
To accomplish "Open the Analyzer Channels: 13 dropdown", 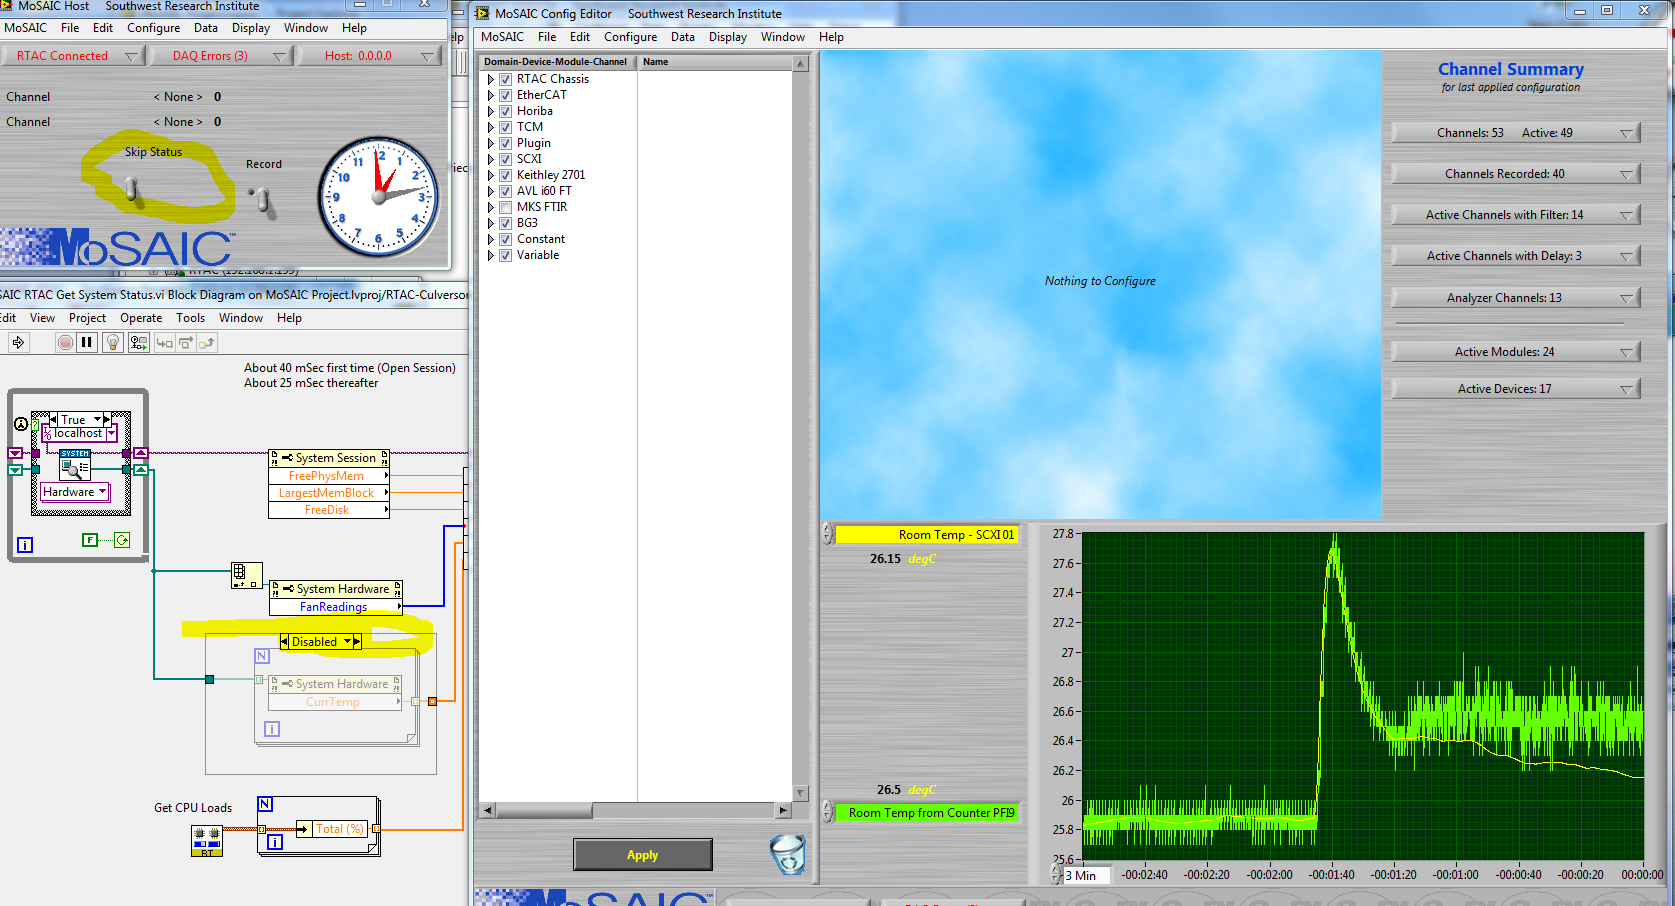I will coord(1515,298).
